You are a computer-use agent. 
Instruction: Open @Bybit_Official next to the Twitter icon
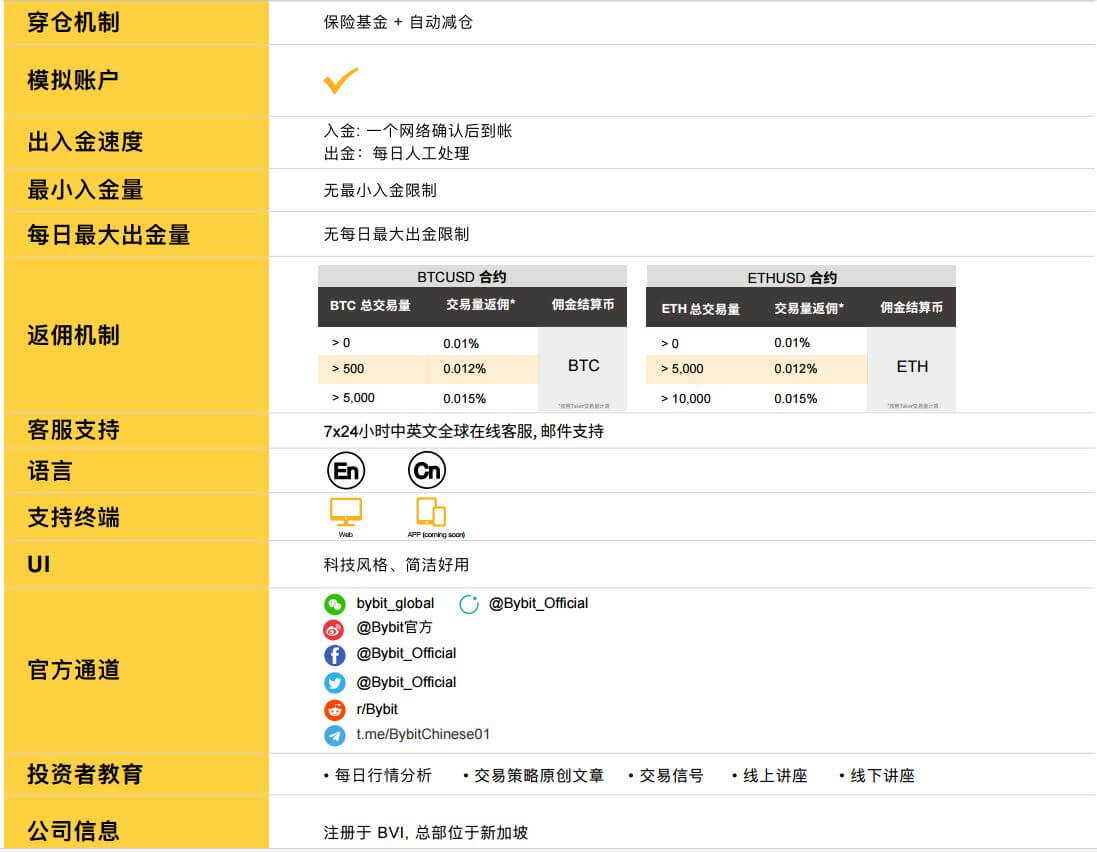tap(406, 682)
